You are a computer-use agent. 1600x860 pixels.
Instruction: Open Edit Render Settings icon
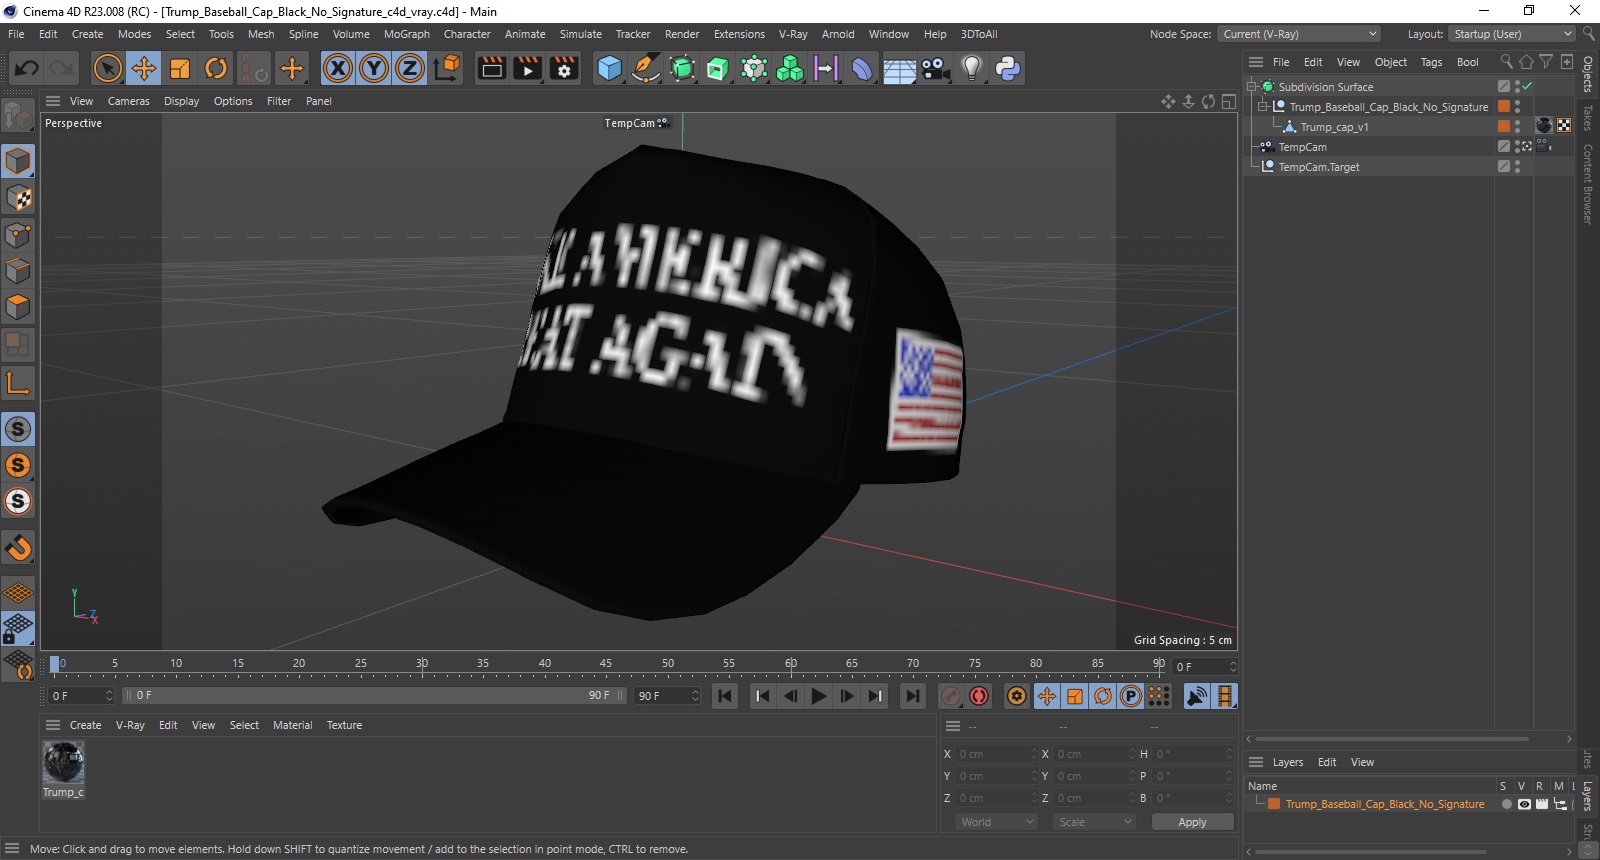(x=564, y=68)
